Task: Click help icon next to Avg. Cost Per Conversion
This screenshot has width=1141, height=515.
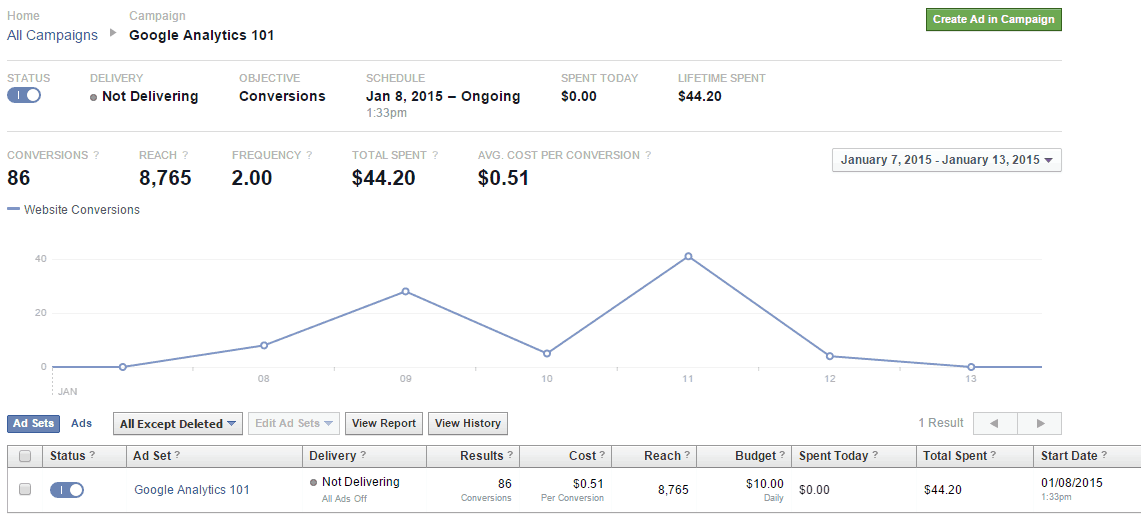Action: click(x=648, y=156)
